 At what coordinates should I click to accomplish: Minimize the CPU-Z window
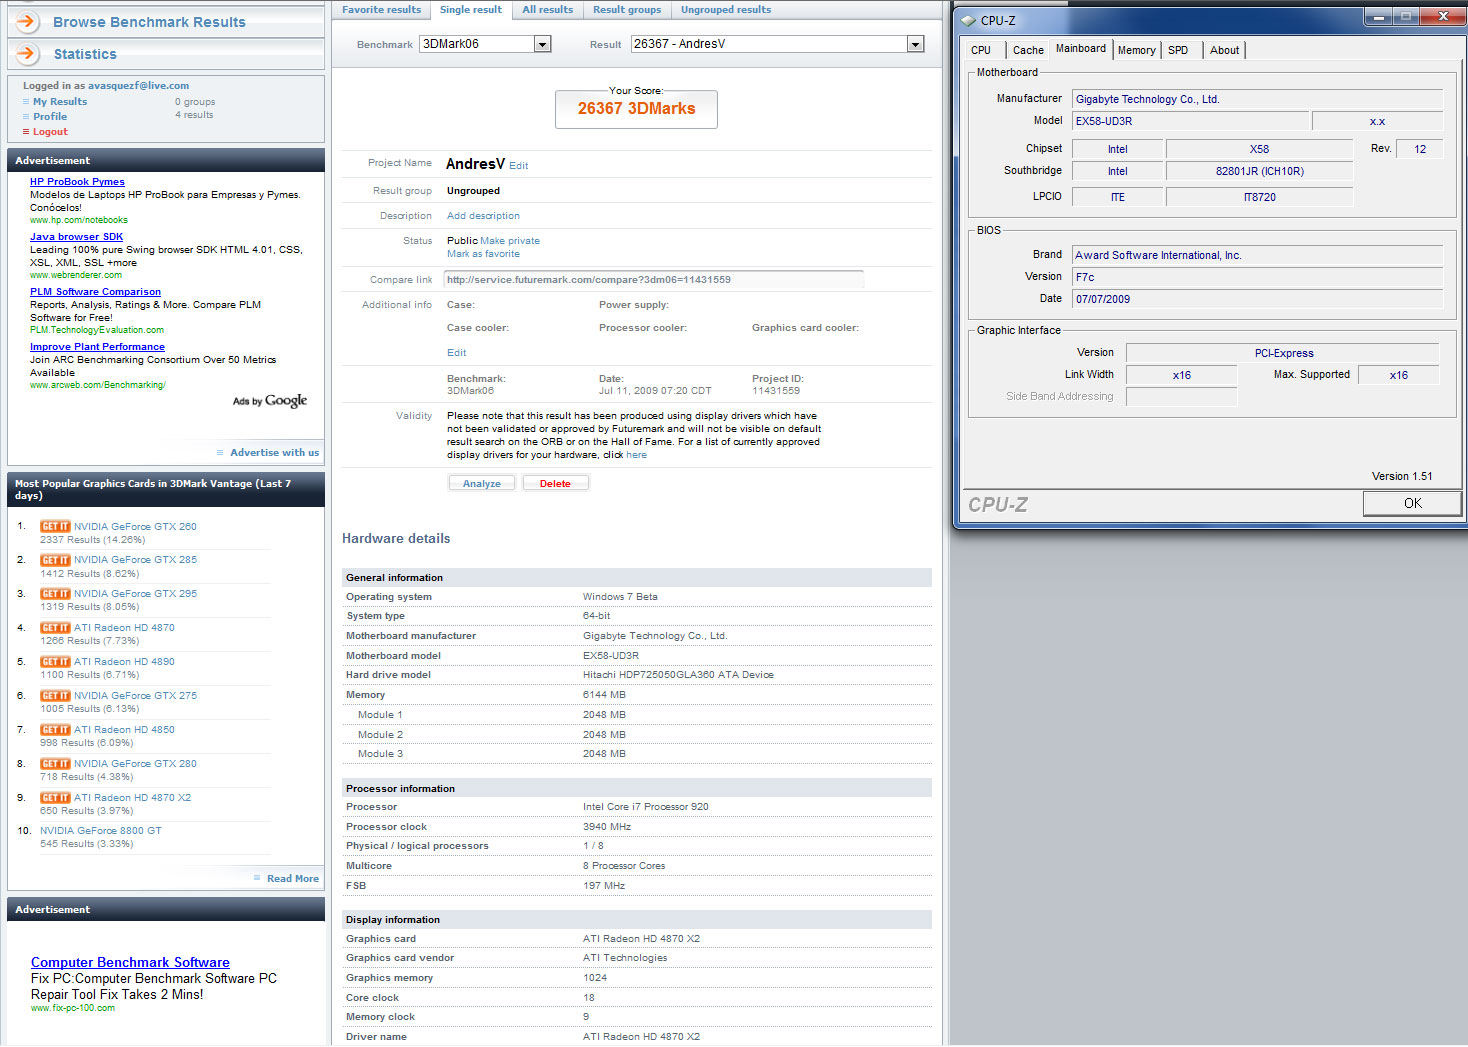coord(1380,17)
